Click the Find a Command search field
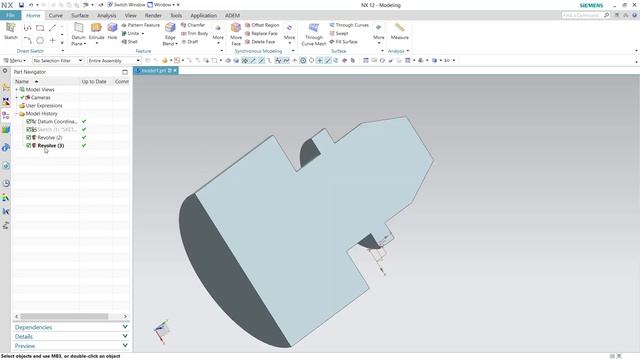Image resolution: width=640 pixels, height=360 pixels. pos(586,15)
